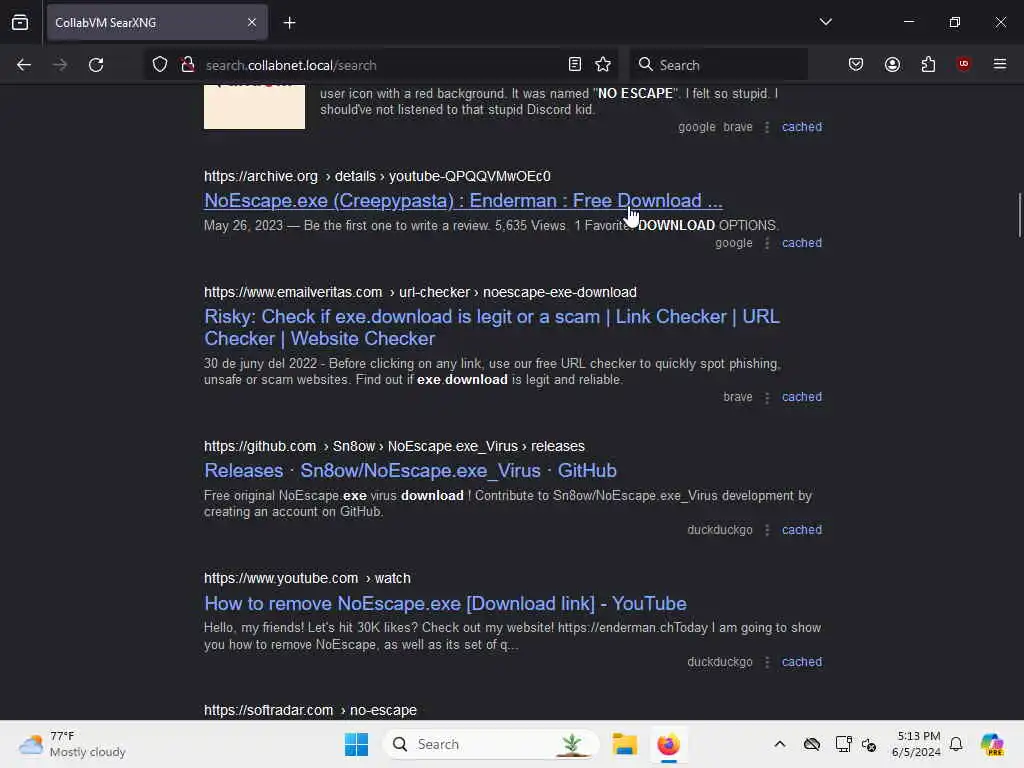Open uBlock Origin extension icon
The height and width of the screenshot is (768, 1024).
(963, 63)
